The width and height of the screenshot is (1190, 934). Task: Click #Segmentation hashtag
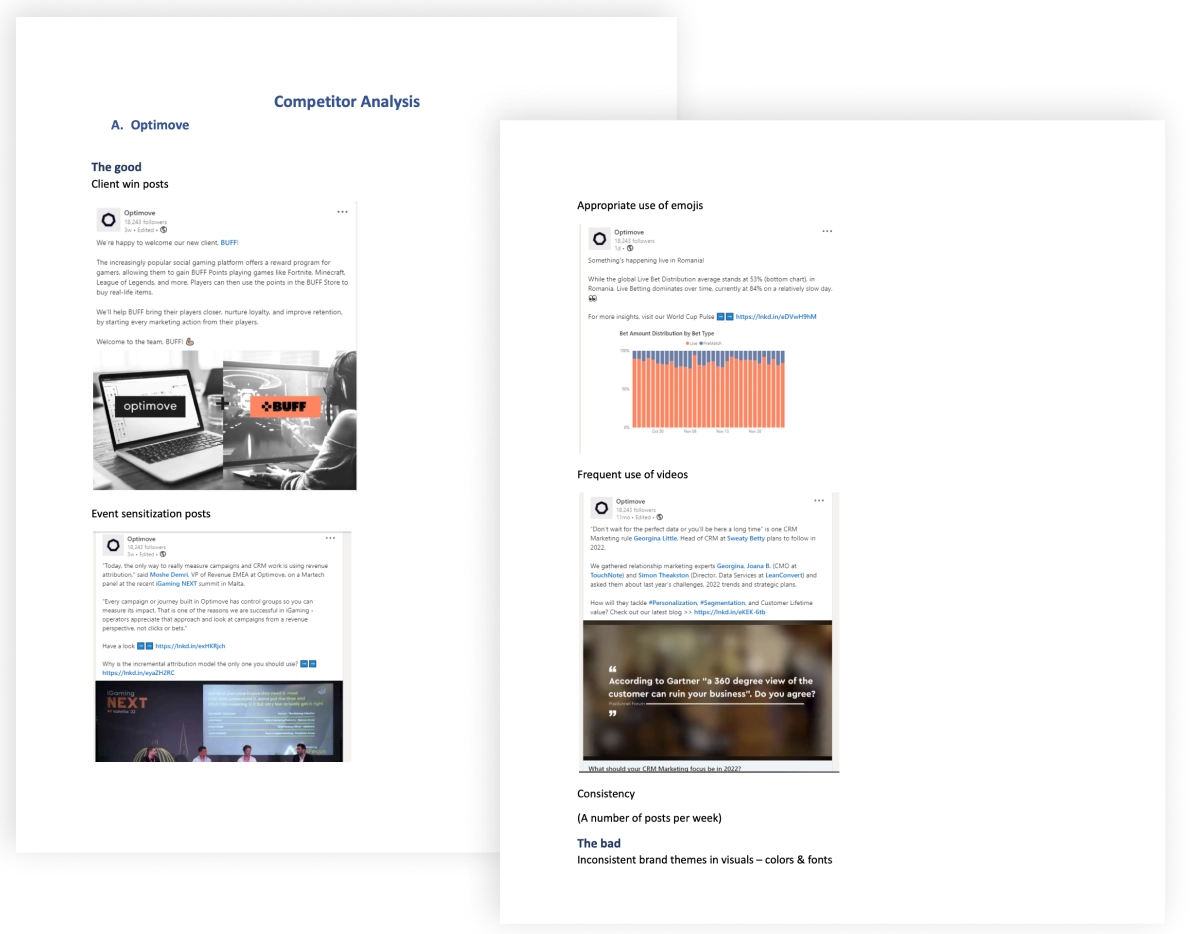click(x=722, y=603)
